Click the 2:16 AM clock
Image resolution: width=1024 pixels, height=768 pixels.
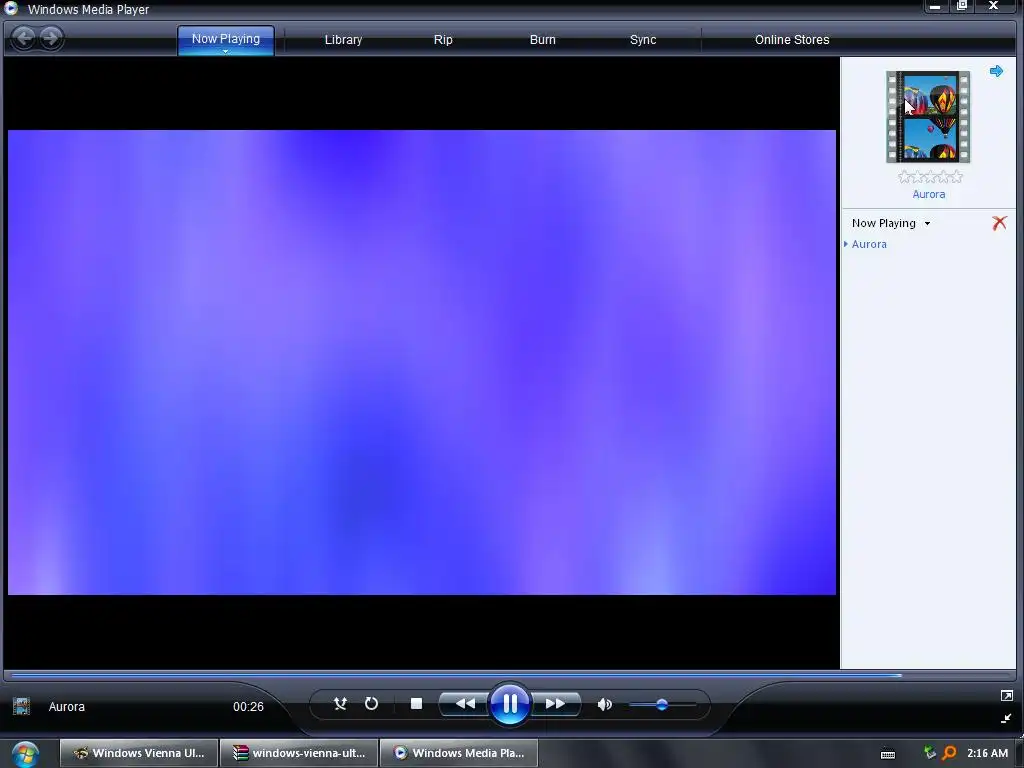tap(987, 753)
